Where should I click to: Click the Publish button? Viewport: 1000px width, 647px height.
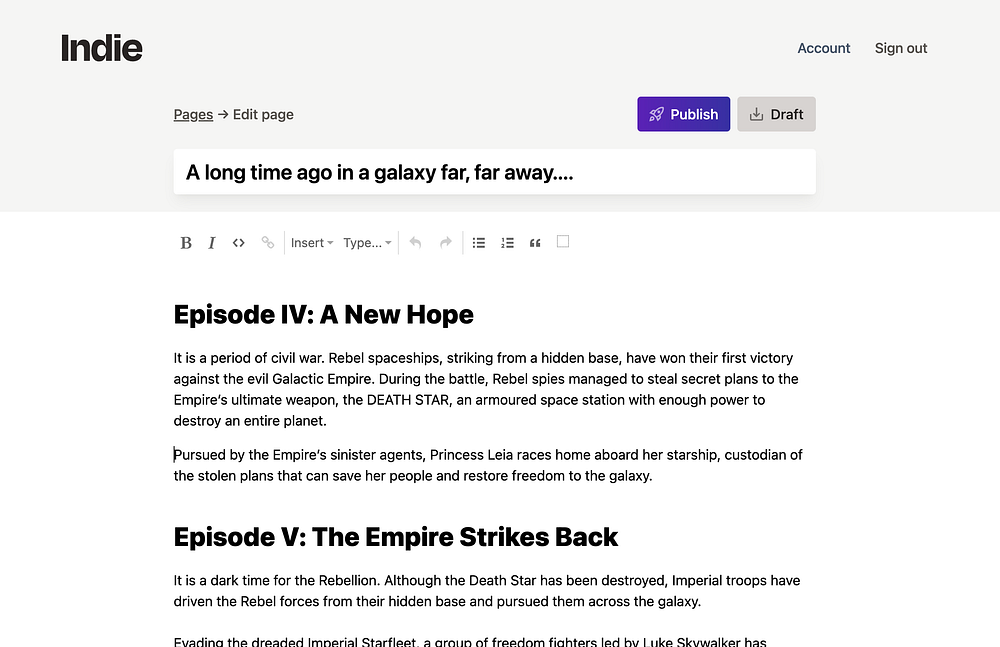(x=684, y=114)
